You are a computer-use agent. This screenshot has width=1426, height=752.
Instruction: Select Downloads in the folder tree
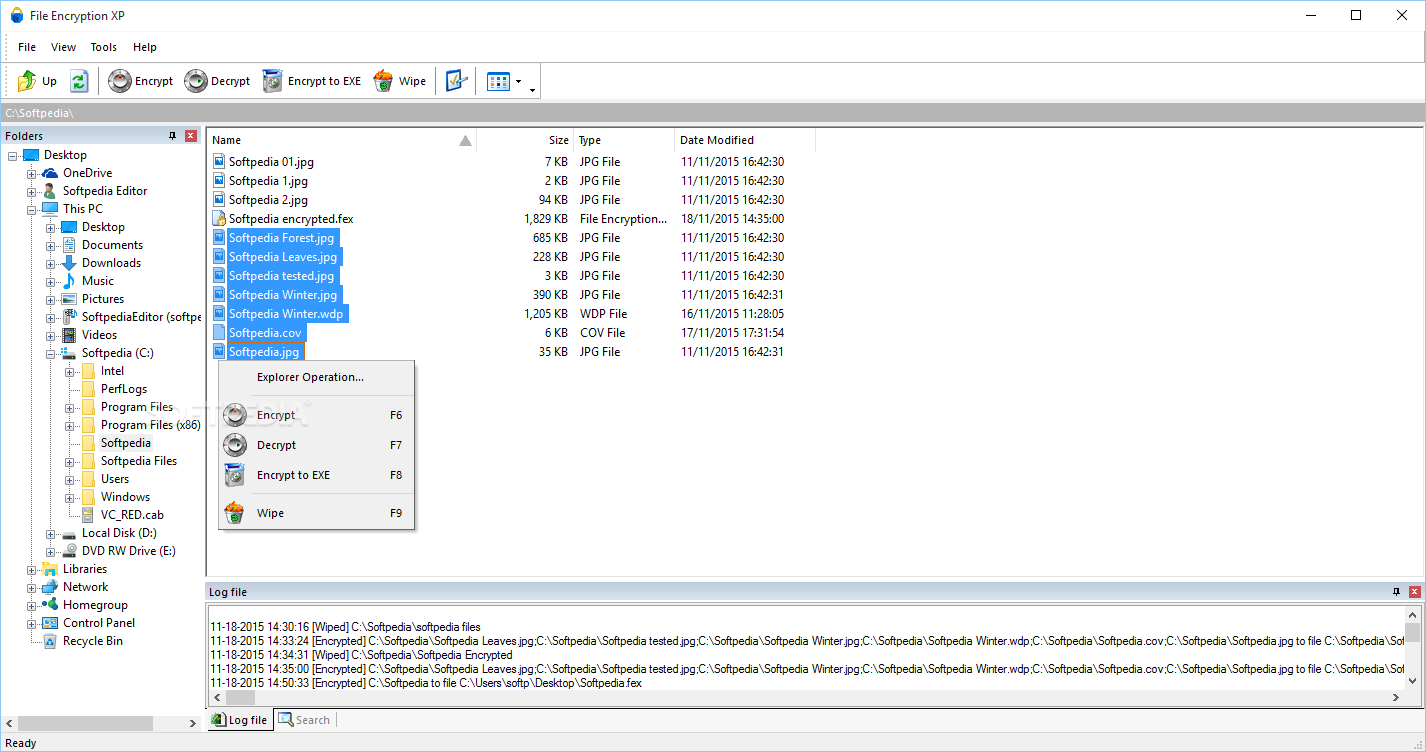[x=111, y=263]
